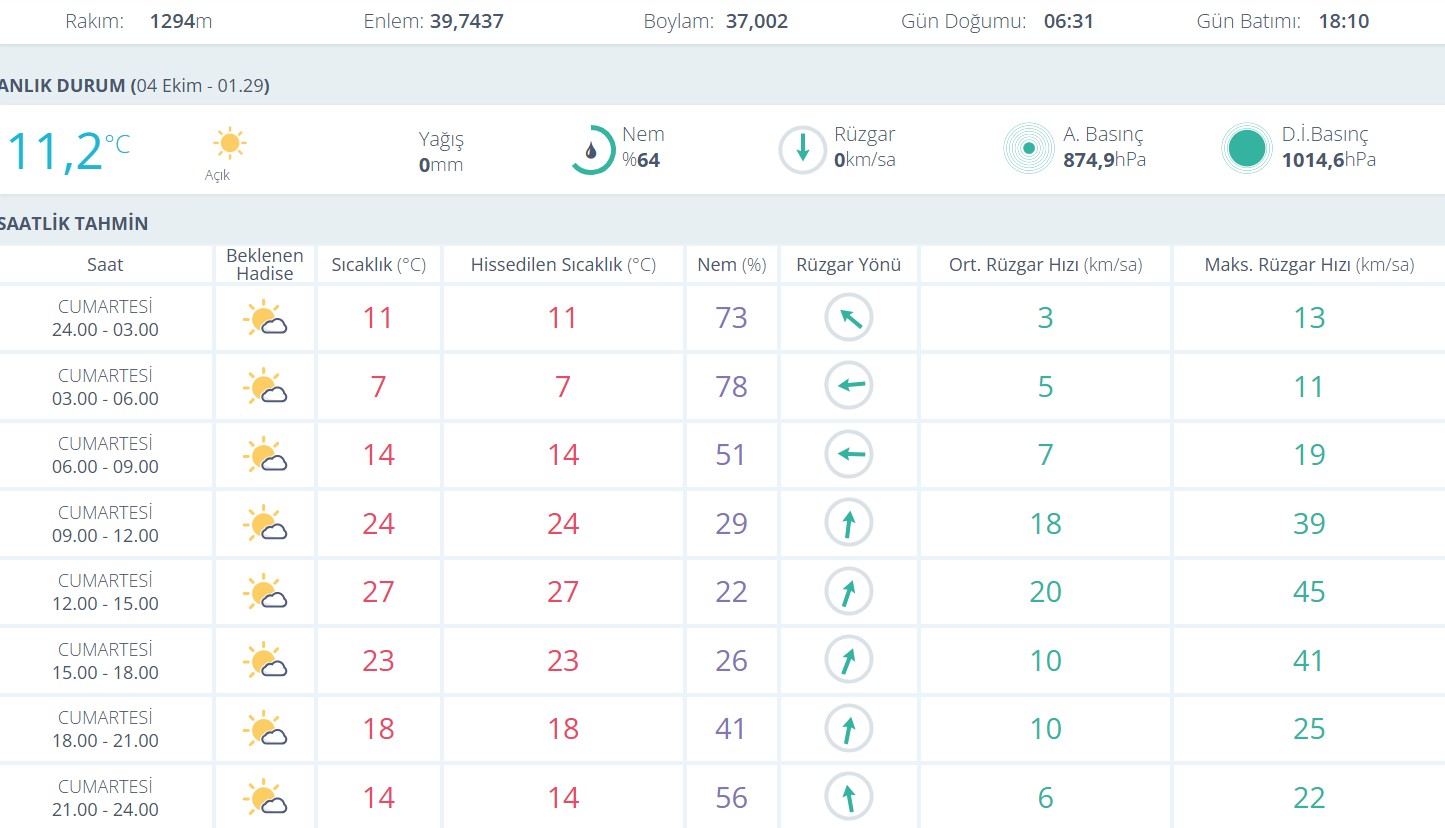Click the weather icon for 18.00 - 21.00
The height and width of the screenshot is (828, 1445).
pos(265,729)
